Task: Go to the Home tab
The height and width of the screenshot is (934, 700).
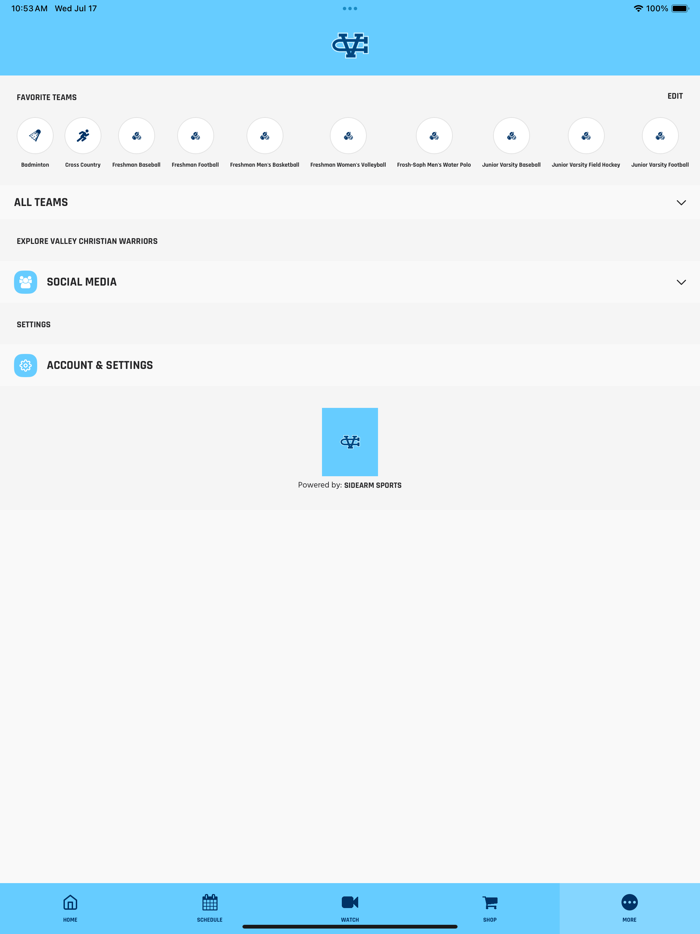Action: coord(70,908)
